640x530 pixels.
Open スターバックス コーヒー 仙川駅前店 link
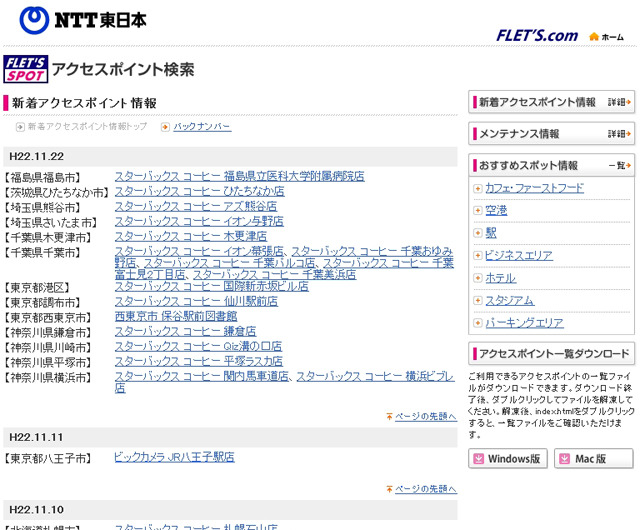196,301
